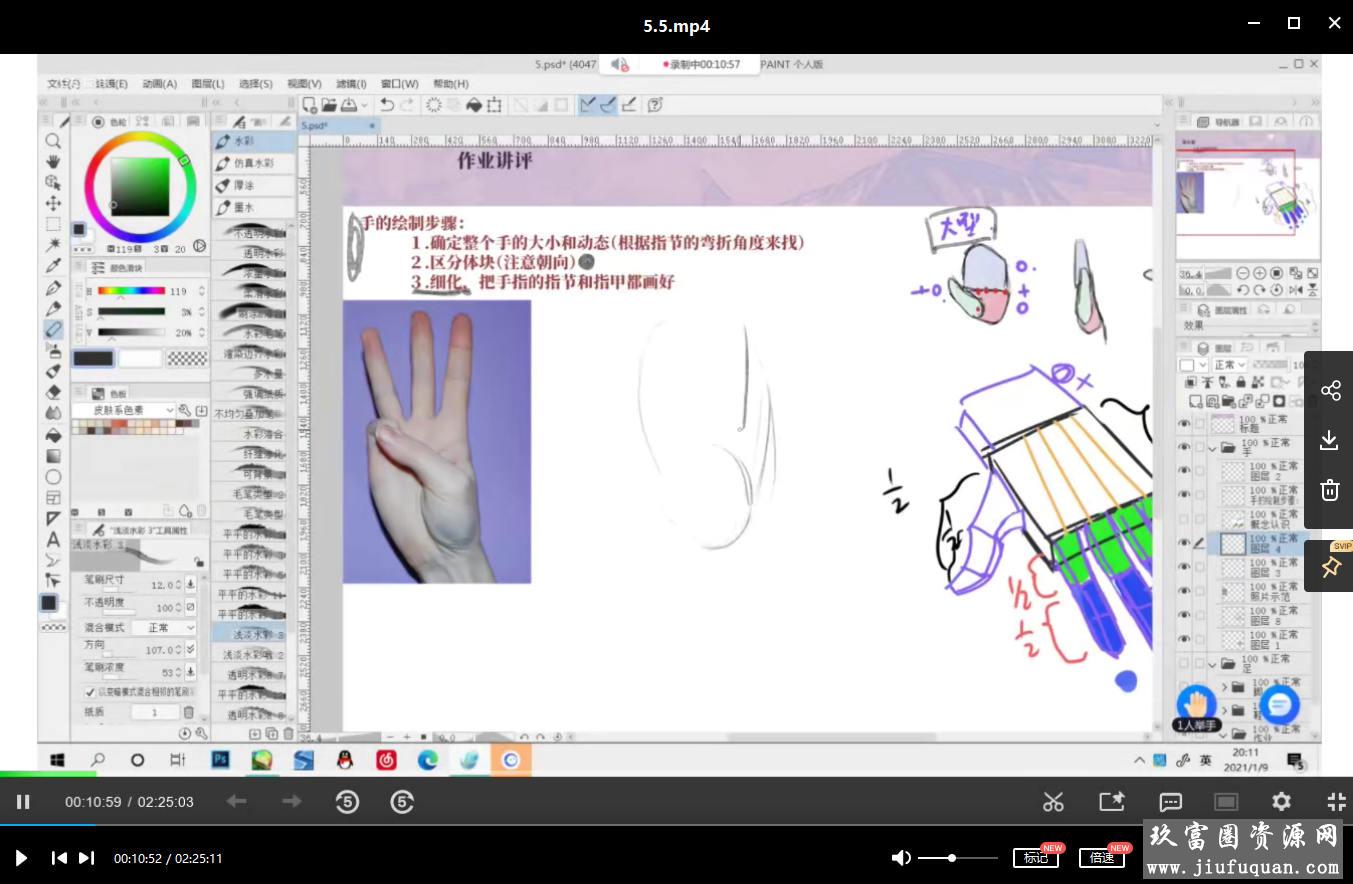This screenshot has width=1353, height=884.
Task: Open the 图层(L) menu
Action: coord(208,84)
